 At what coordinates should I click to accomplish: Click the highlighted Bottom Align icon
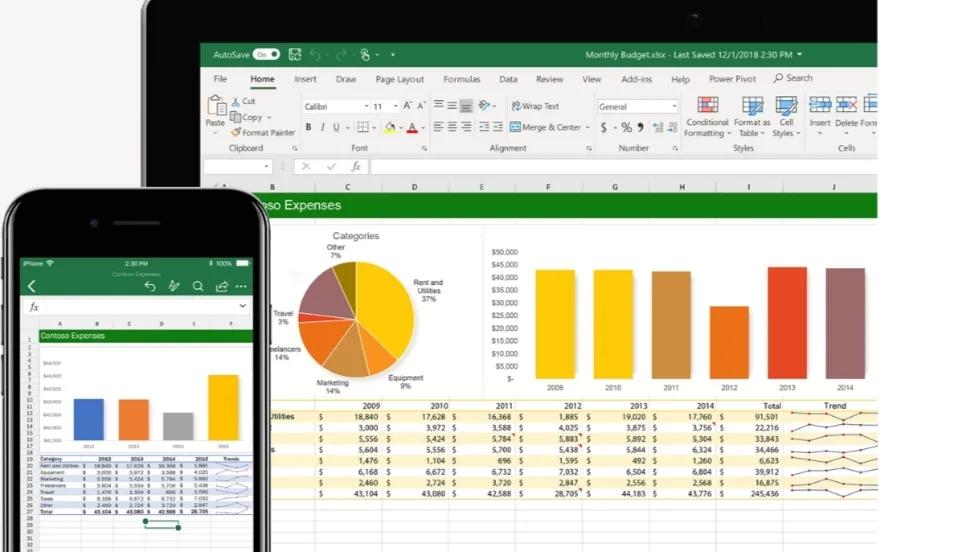(x=466, y=106)
